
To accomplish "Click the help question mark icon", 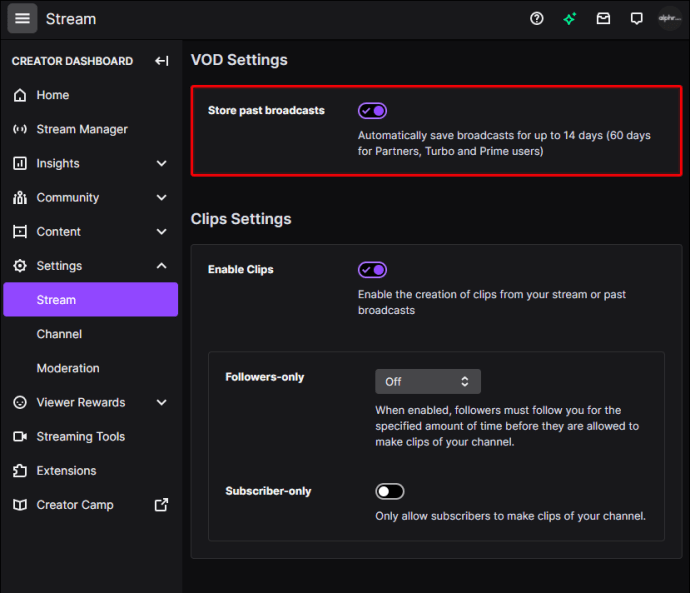I will (x=537, y=19).
